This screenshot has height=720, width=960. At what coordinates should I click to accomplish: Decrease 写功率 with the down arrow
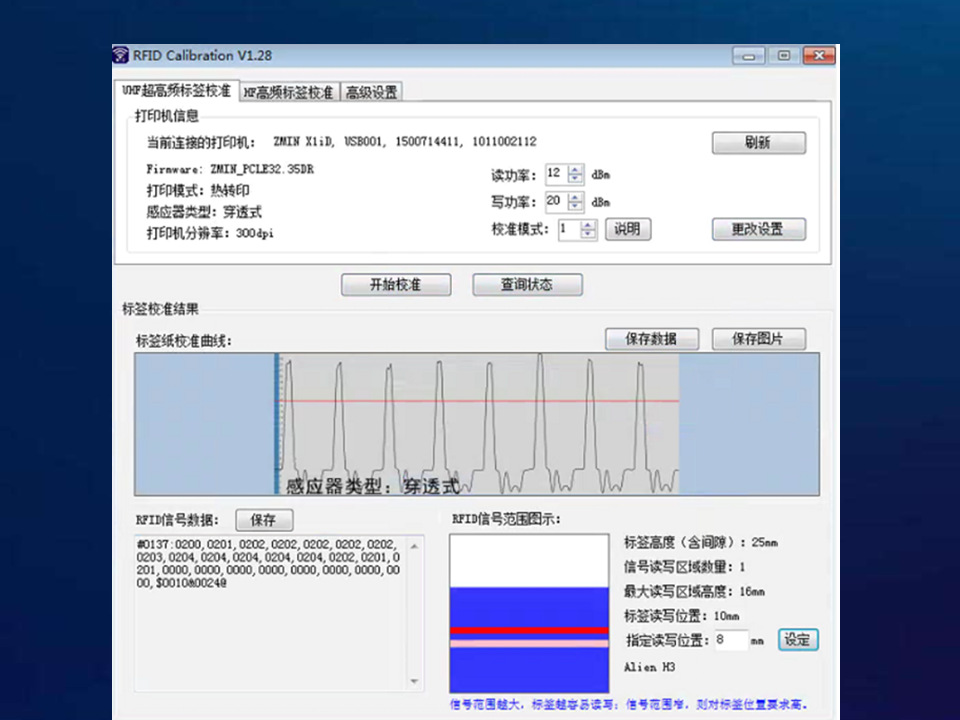coord(575,206)
